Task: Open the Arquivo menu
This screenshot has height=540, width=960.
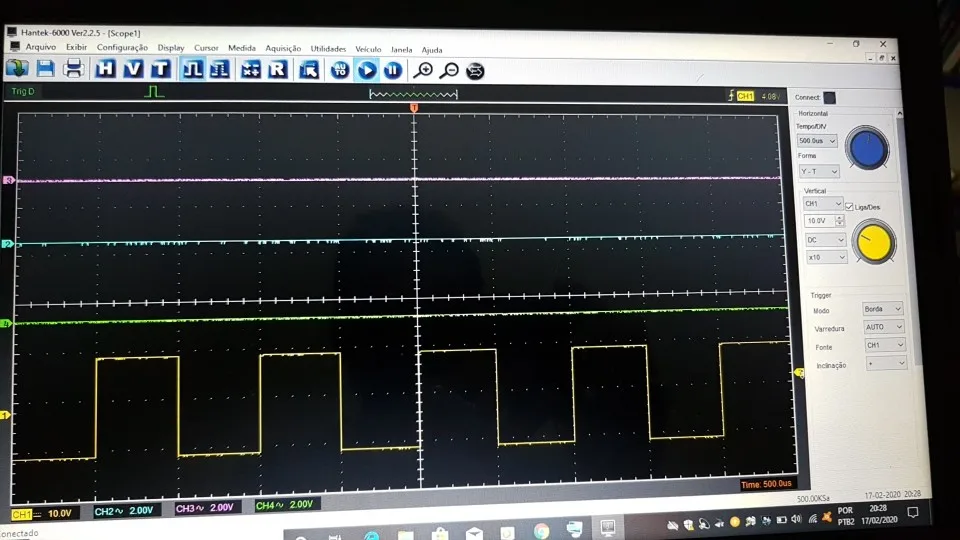Action: 40,47
